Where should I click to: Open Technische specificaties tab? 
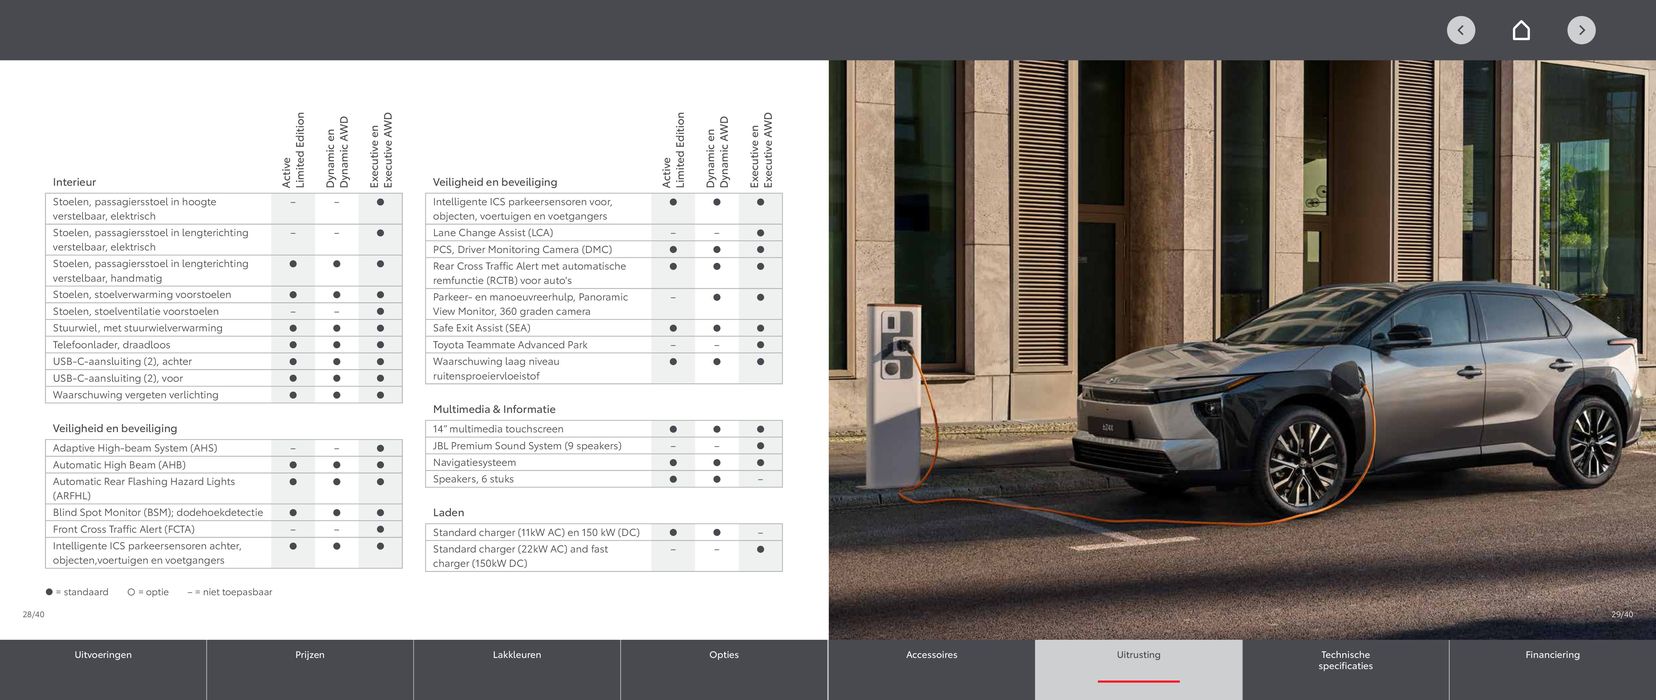[x=1345, y=661]
